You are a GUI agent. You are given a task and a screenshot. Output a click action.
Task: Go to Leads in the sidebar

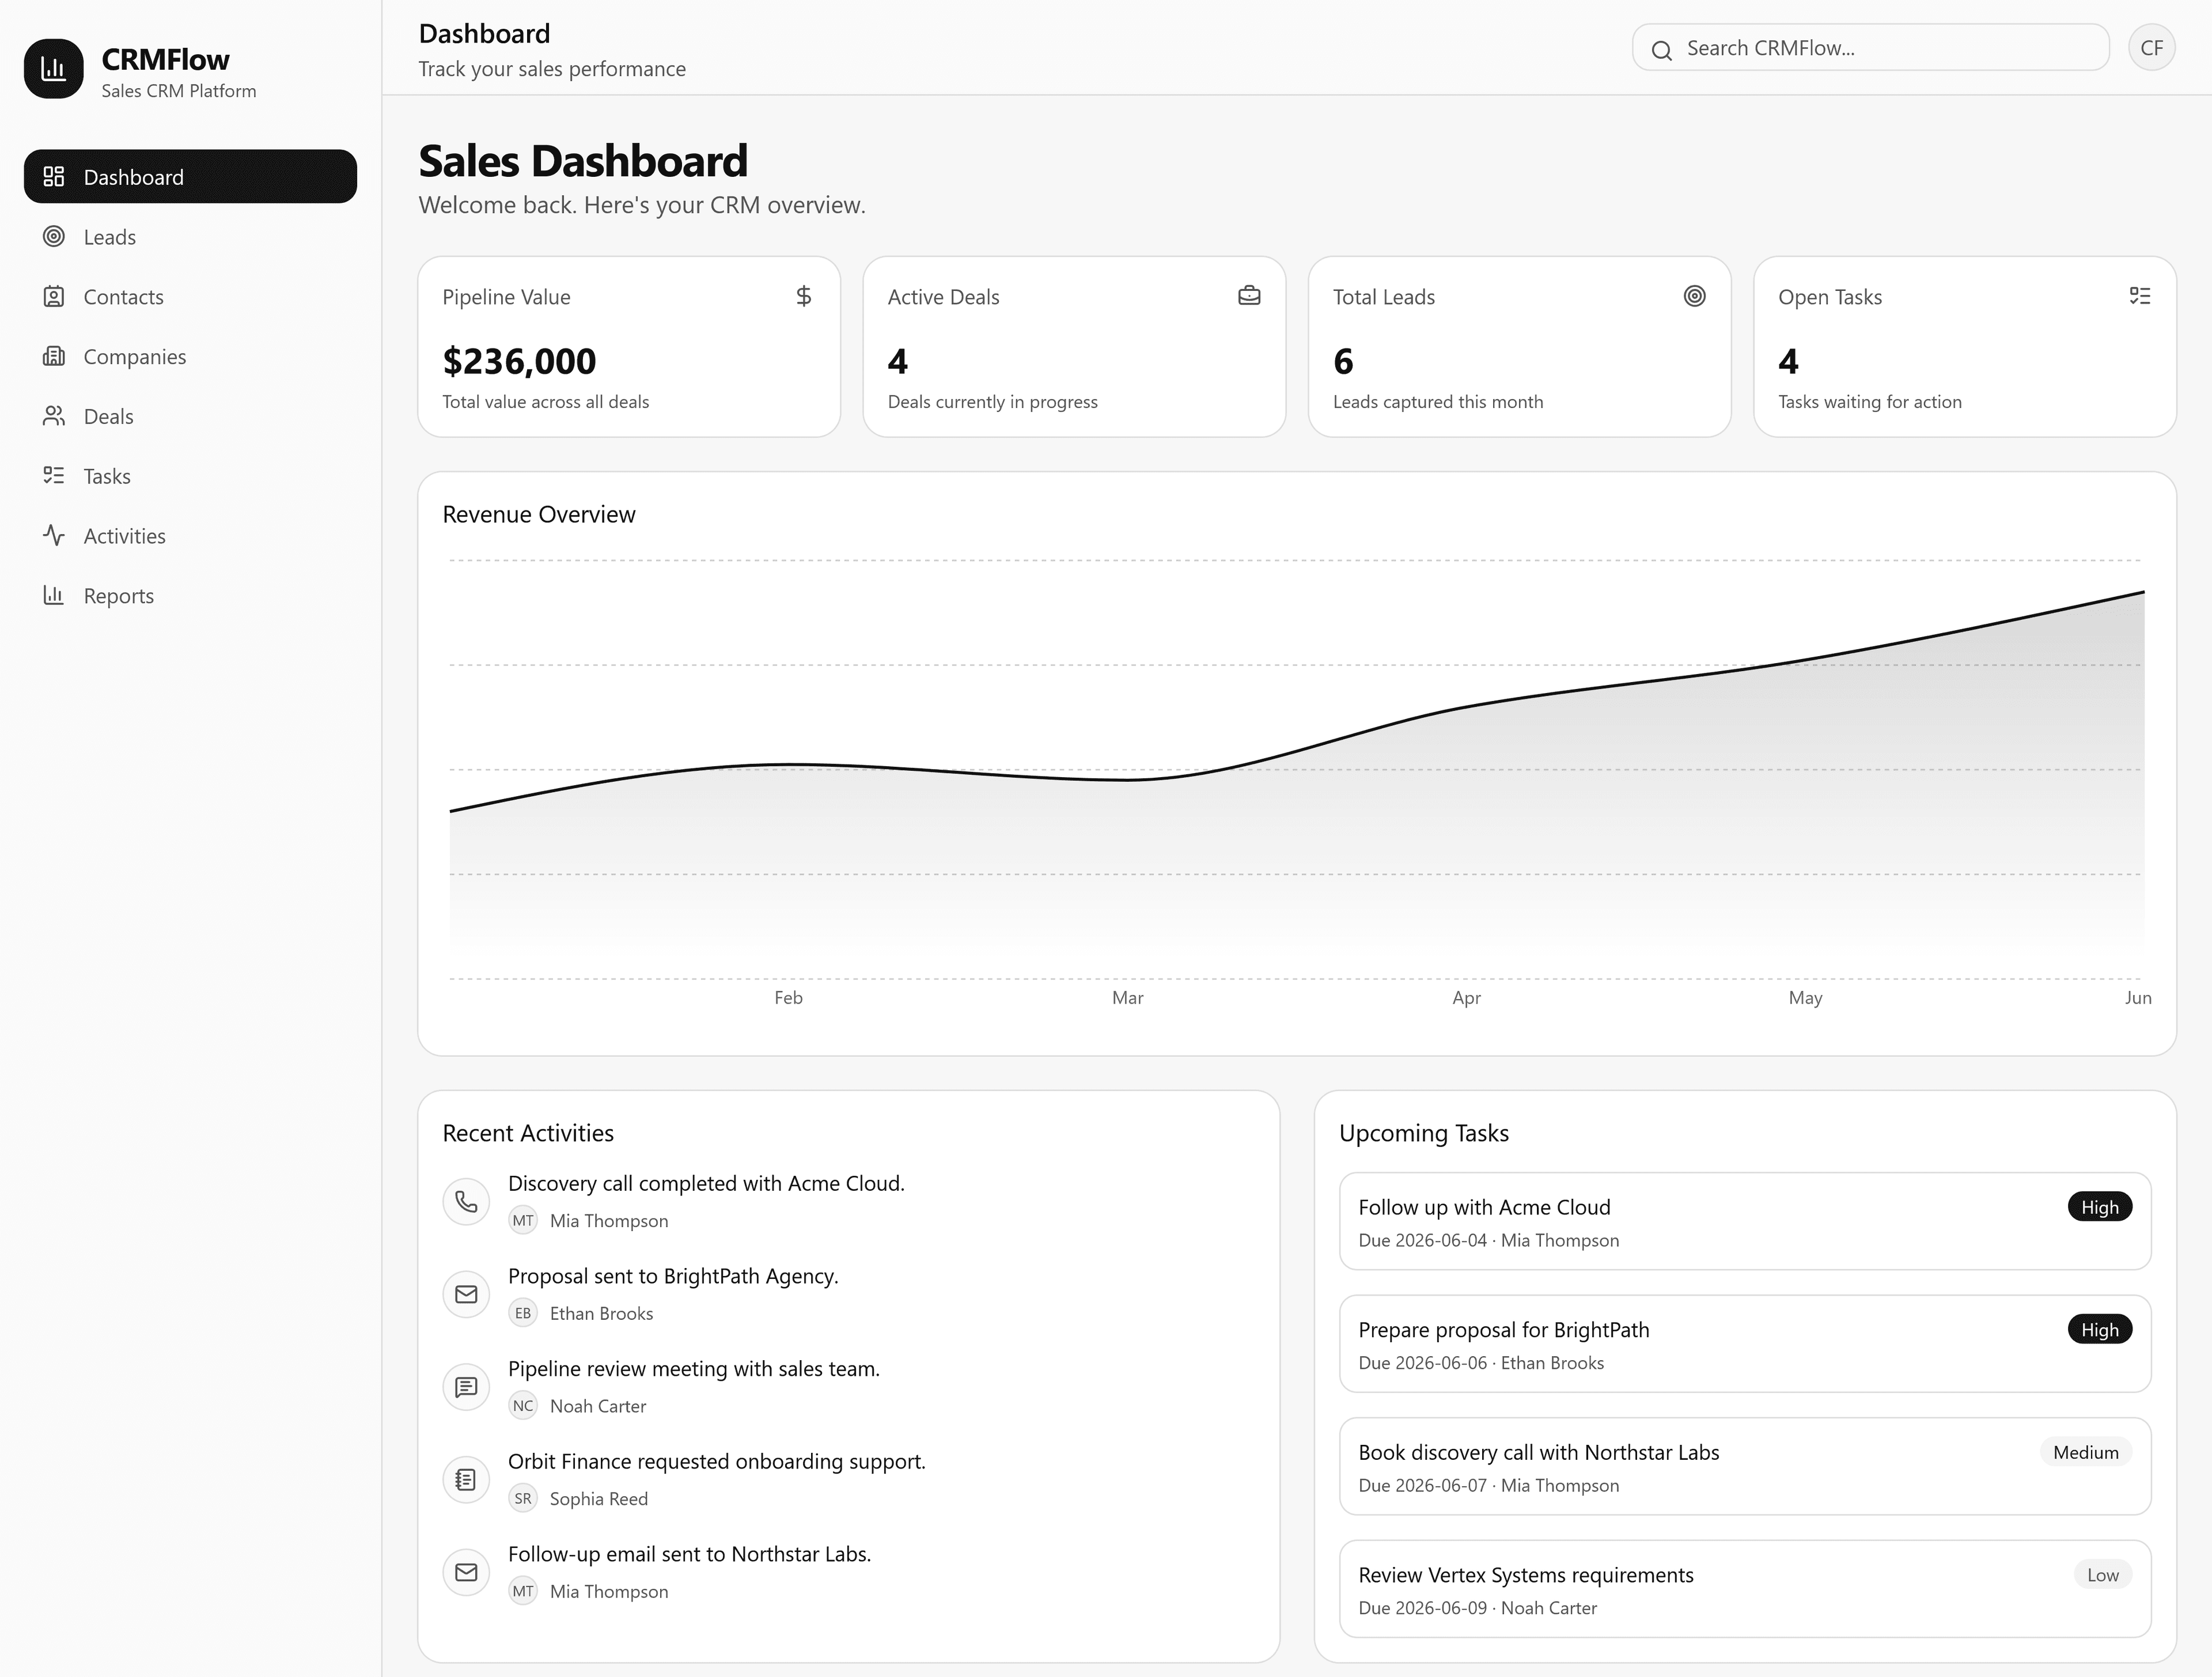tap(190, 237)
